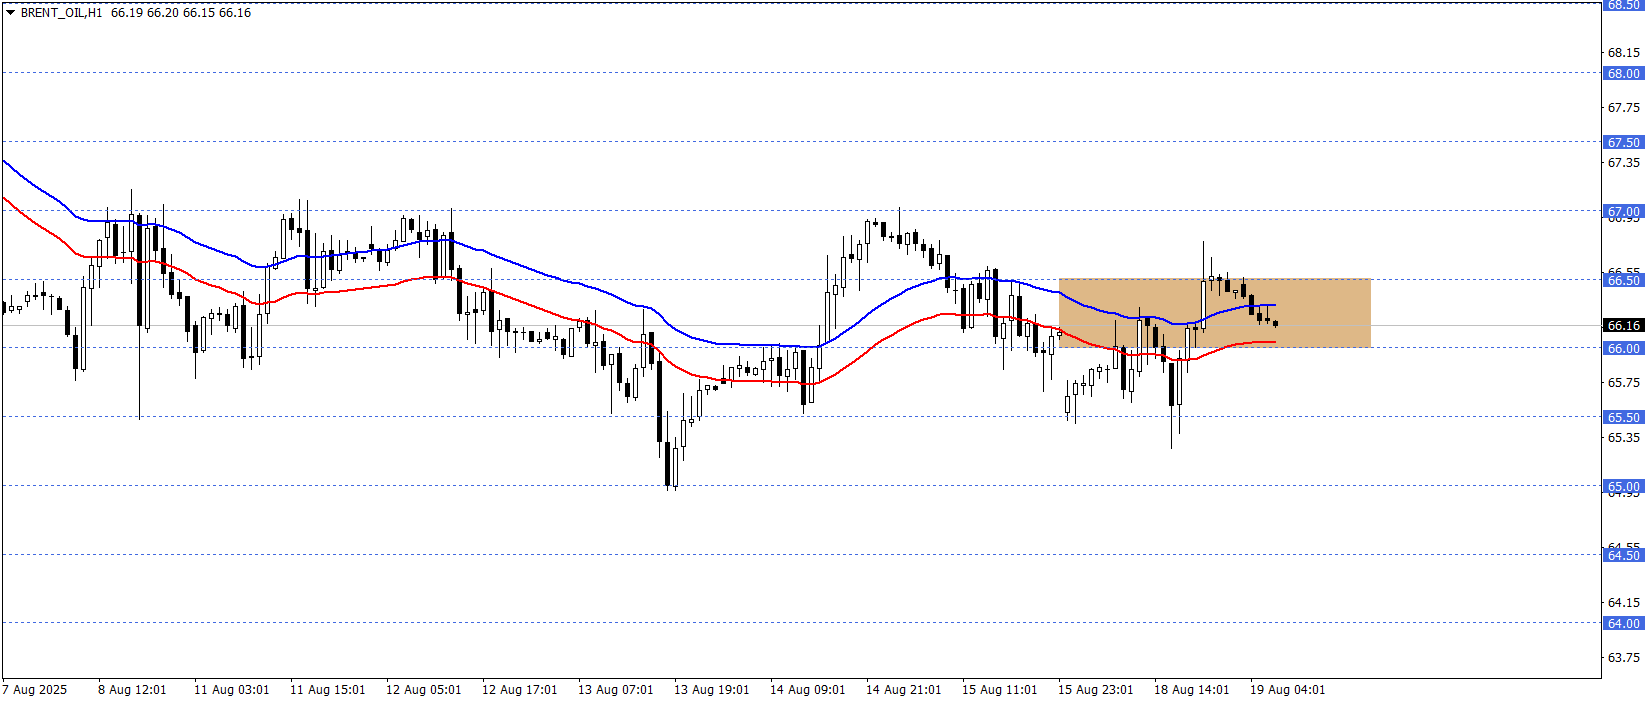Click the 65.75 price scale value
This screenshot has height=702, width=1651.
(x=1624, y=382)
